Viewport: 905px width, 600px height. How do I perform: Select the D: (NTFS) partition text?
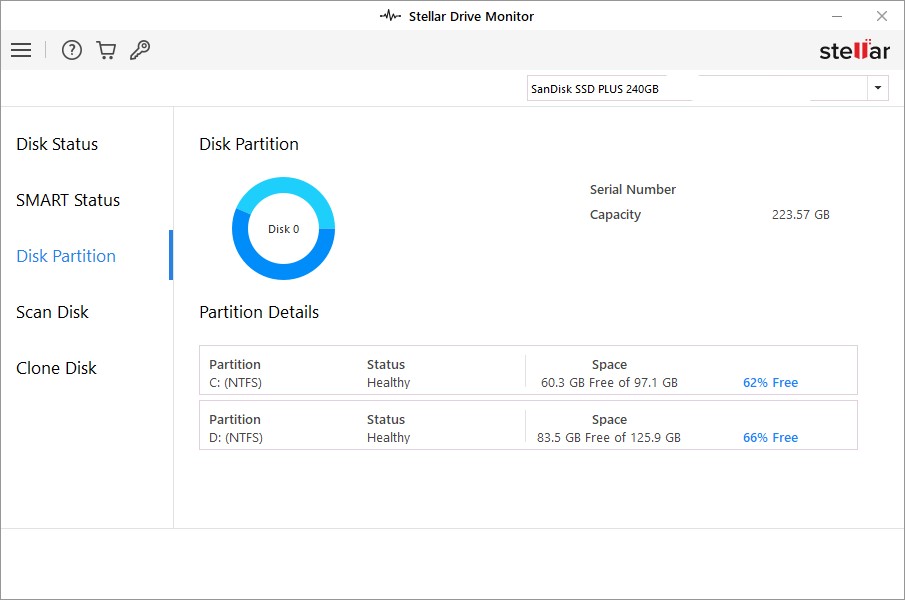coord(235,437)
